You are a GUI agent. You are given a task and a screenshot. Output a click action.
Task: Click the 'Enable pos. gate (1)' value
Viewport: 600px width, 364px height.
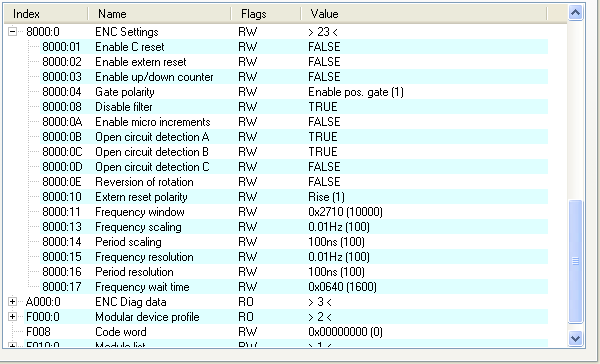[356, 92]
